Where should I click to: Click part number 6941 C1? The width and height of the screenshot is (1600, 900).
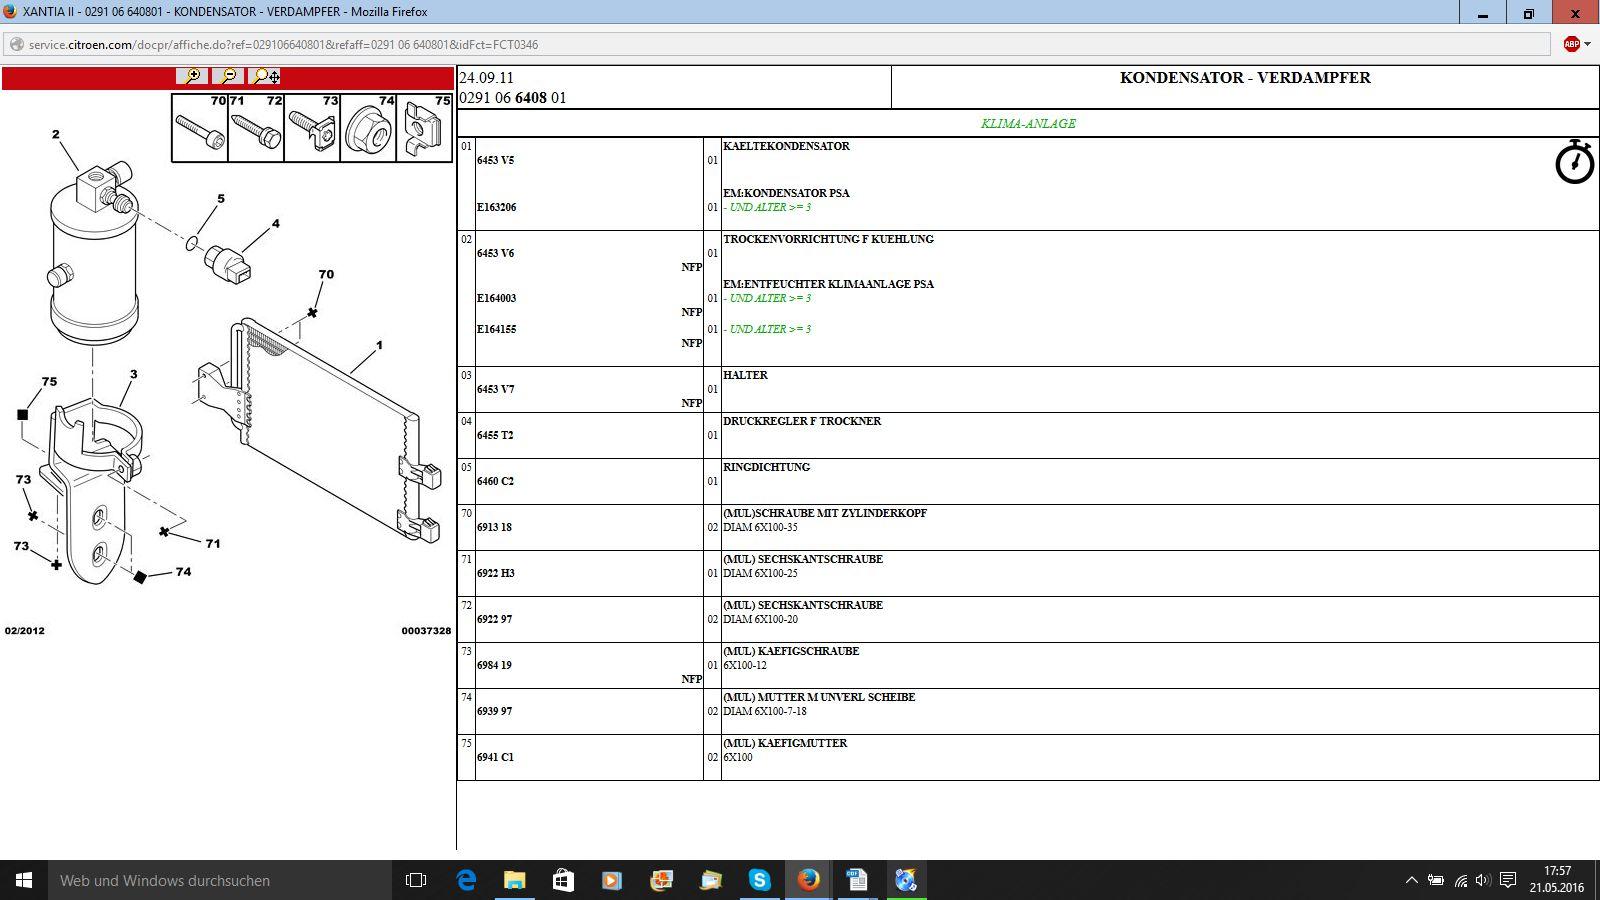coord(495,757)
